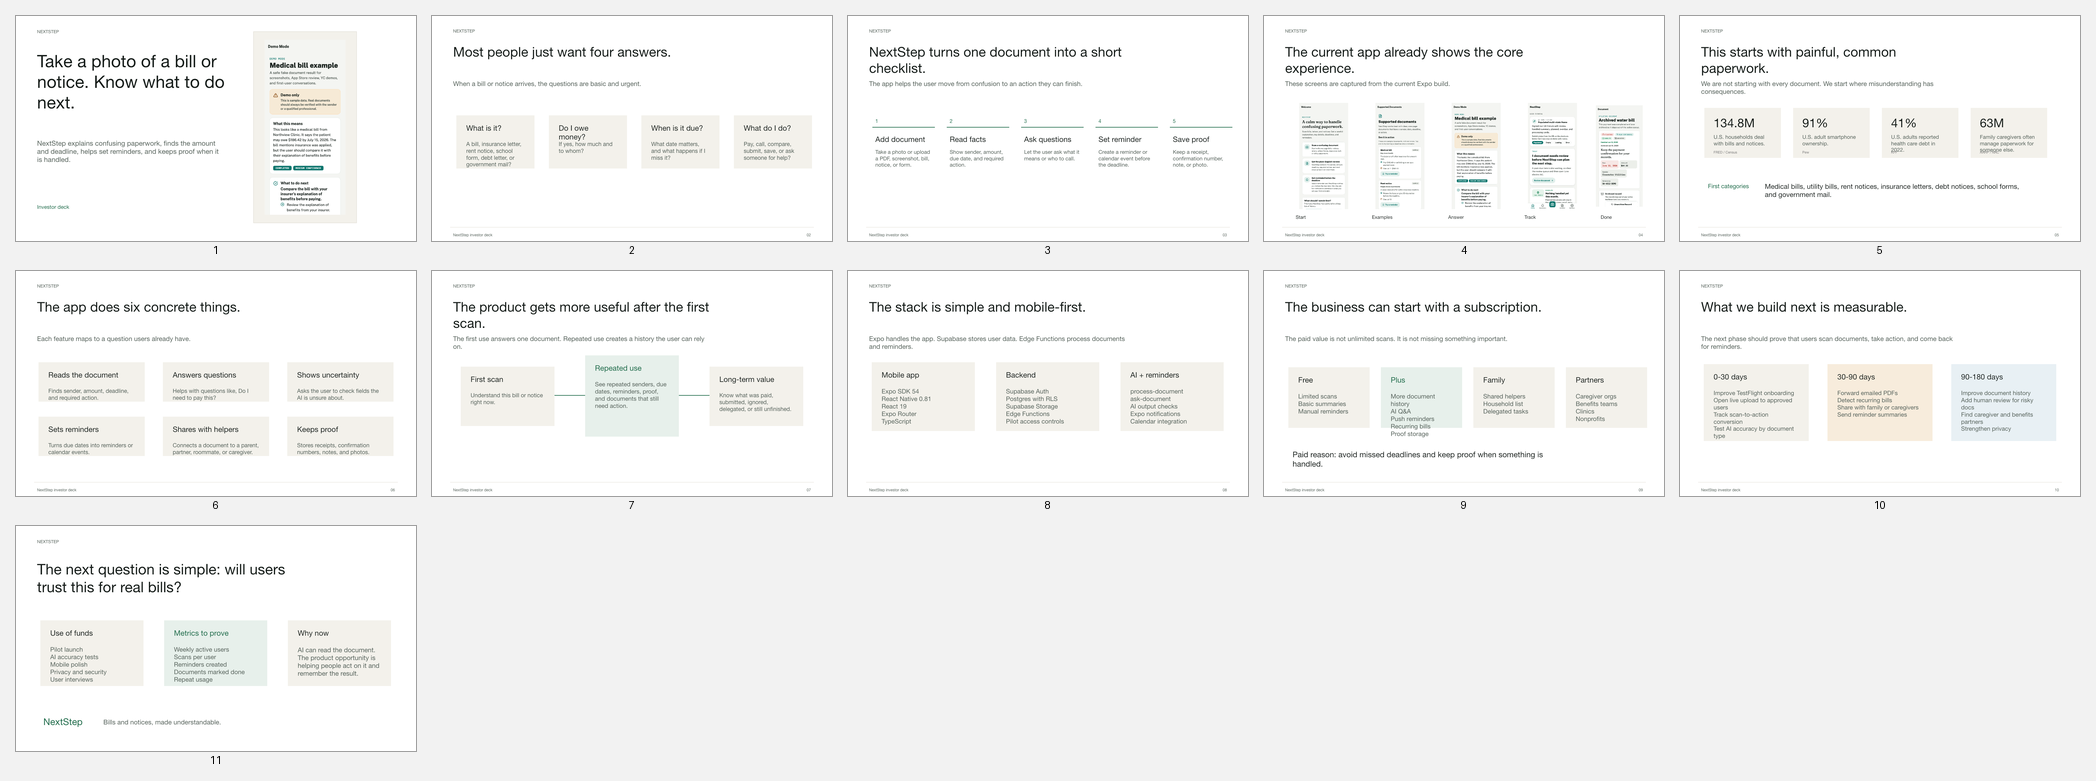Screen dimensions: 2096x781
Task: Click the '63M' statistic card
Action: pos(2008,133)
